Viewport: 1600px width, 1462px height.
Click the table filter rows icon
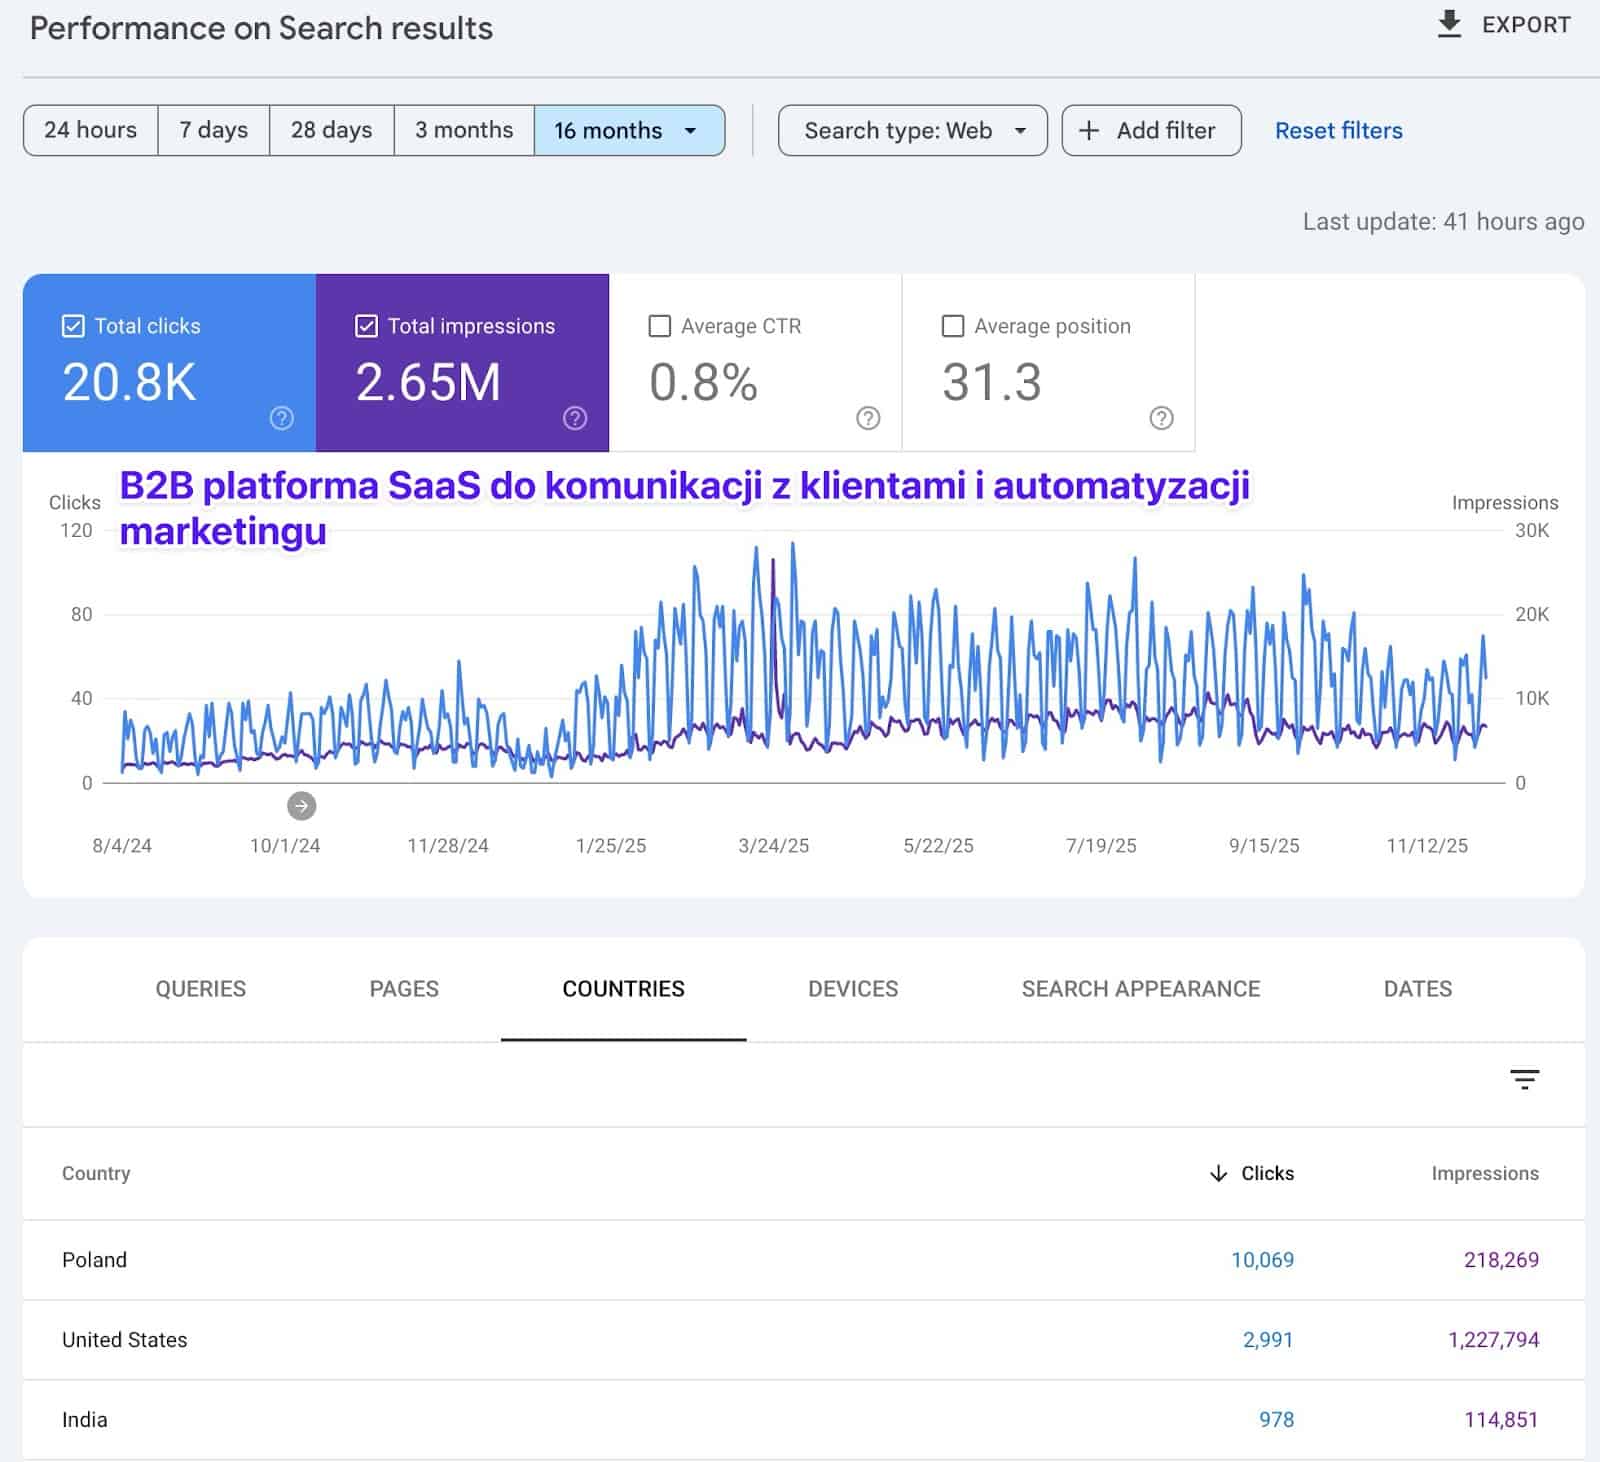[x=1524, y=1079]
